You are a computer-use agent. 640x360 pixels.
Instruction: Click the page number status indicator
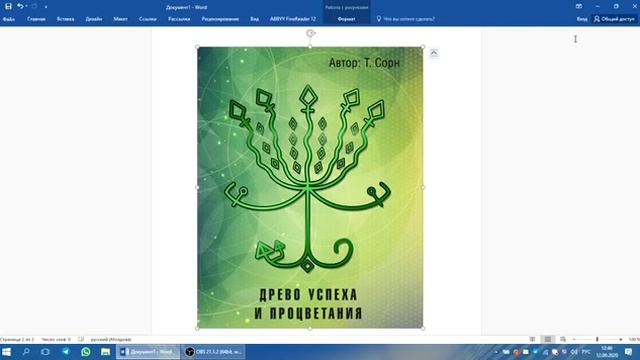(x=17, y=339)
